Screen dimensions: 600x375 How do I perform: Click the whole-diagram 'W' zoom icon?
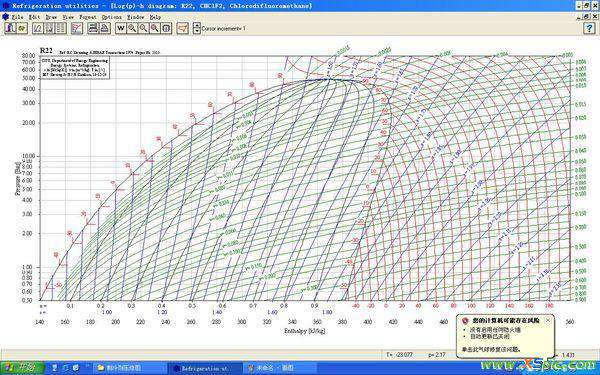(x=121, y=28)
